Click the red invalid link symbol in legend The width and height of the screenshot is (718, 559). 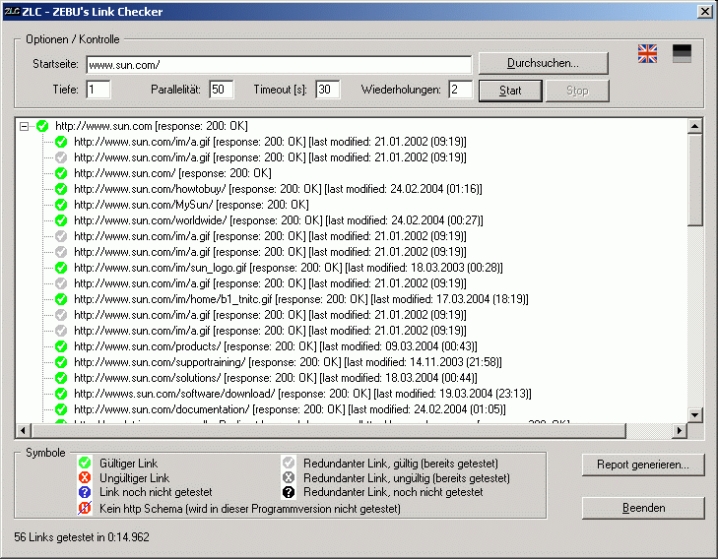click(85, 478)
